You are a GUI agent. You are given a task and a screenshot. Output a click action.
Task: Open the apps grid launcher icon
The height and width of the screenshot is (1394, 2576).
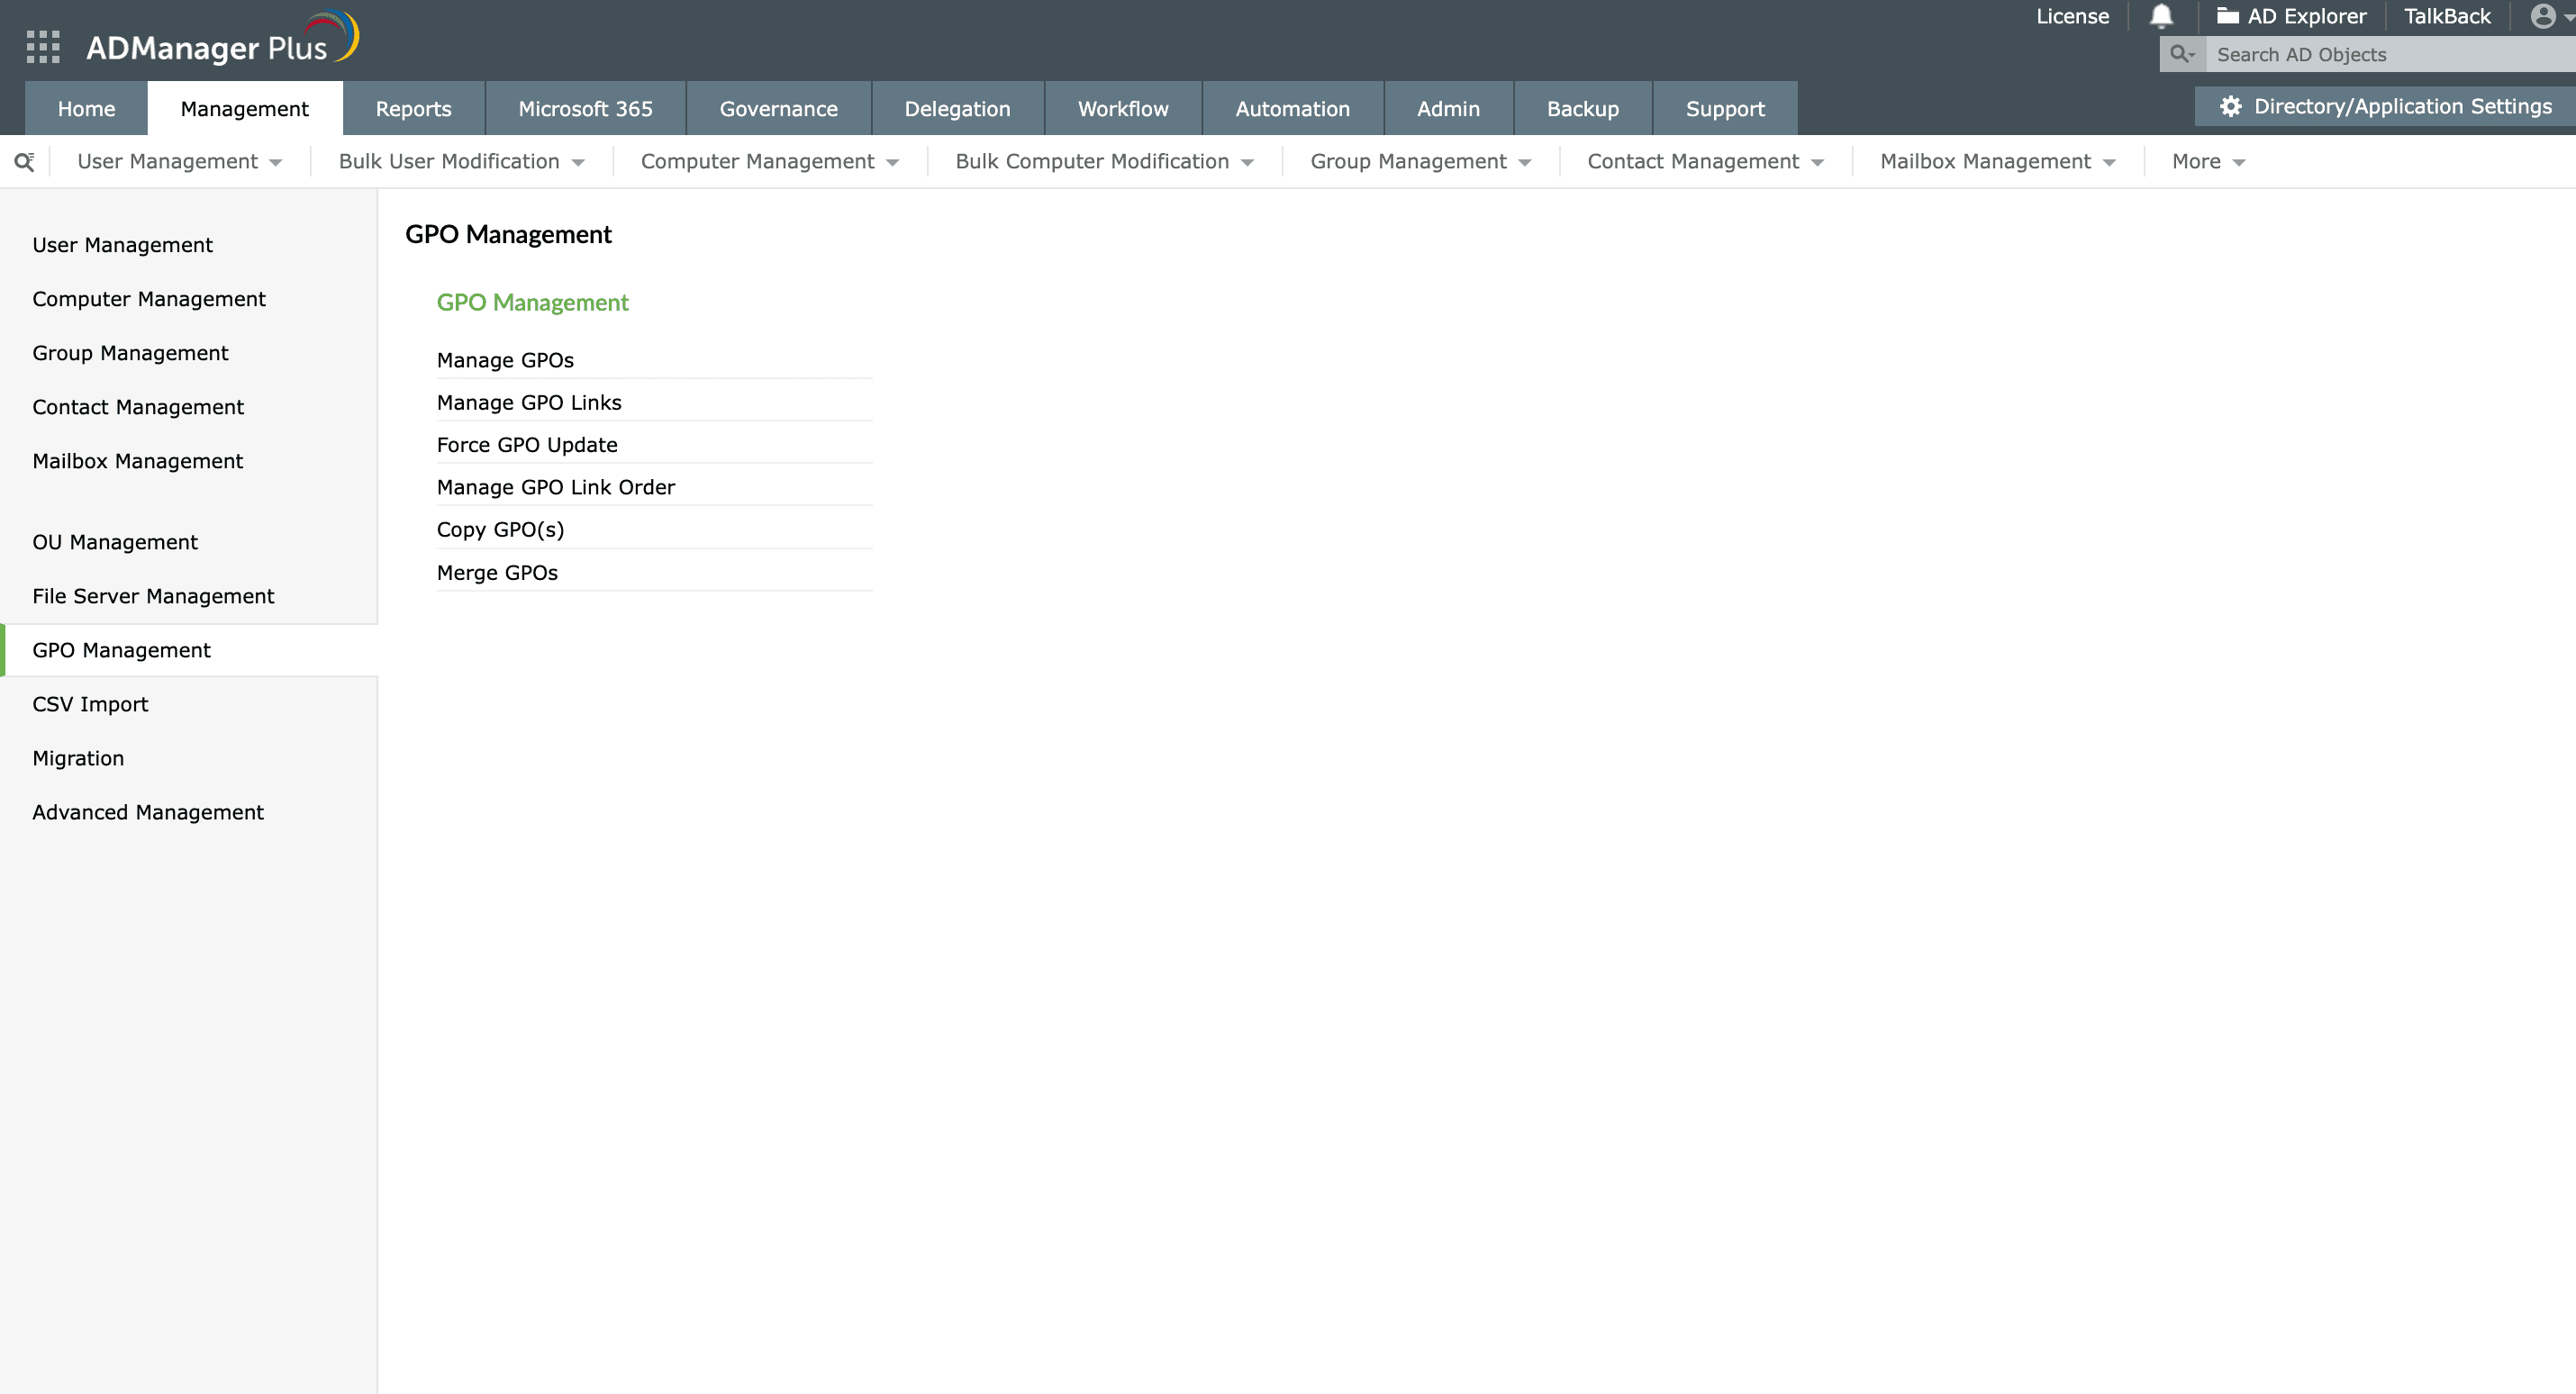[x=43, y=47]
